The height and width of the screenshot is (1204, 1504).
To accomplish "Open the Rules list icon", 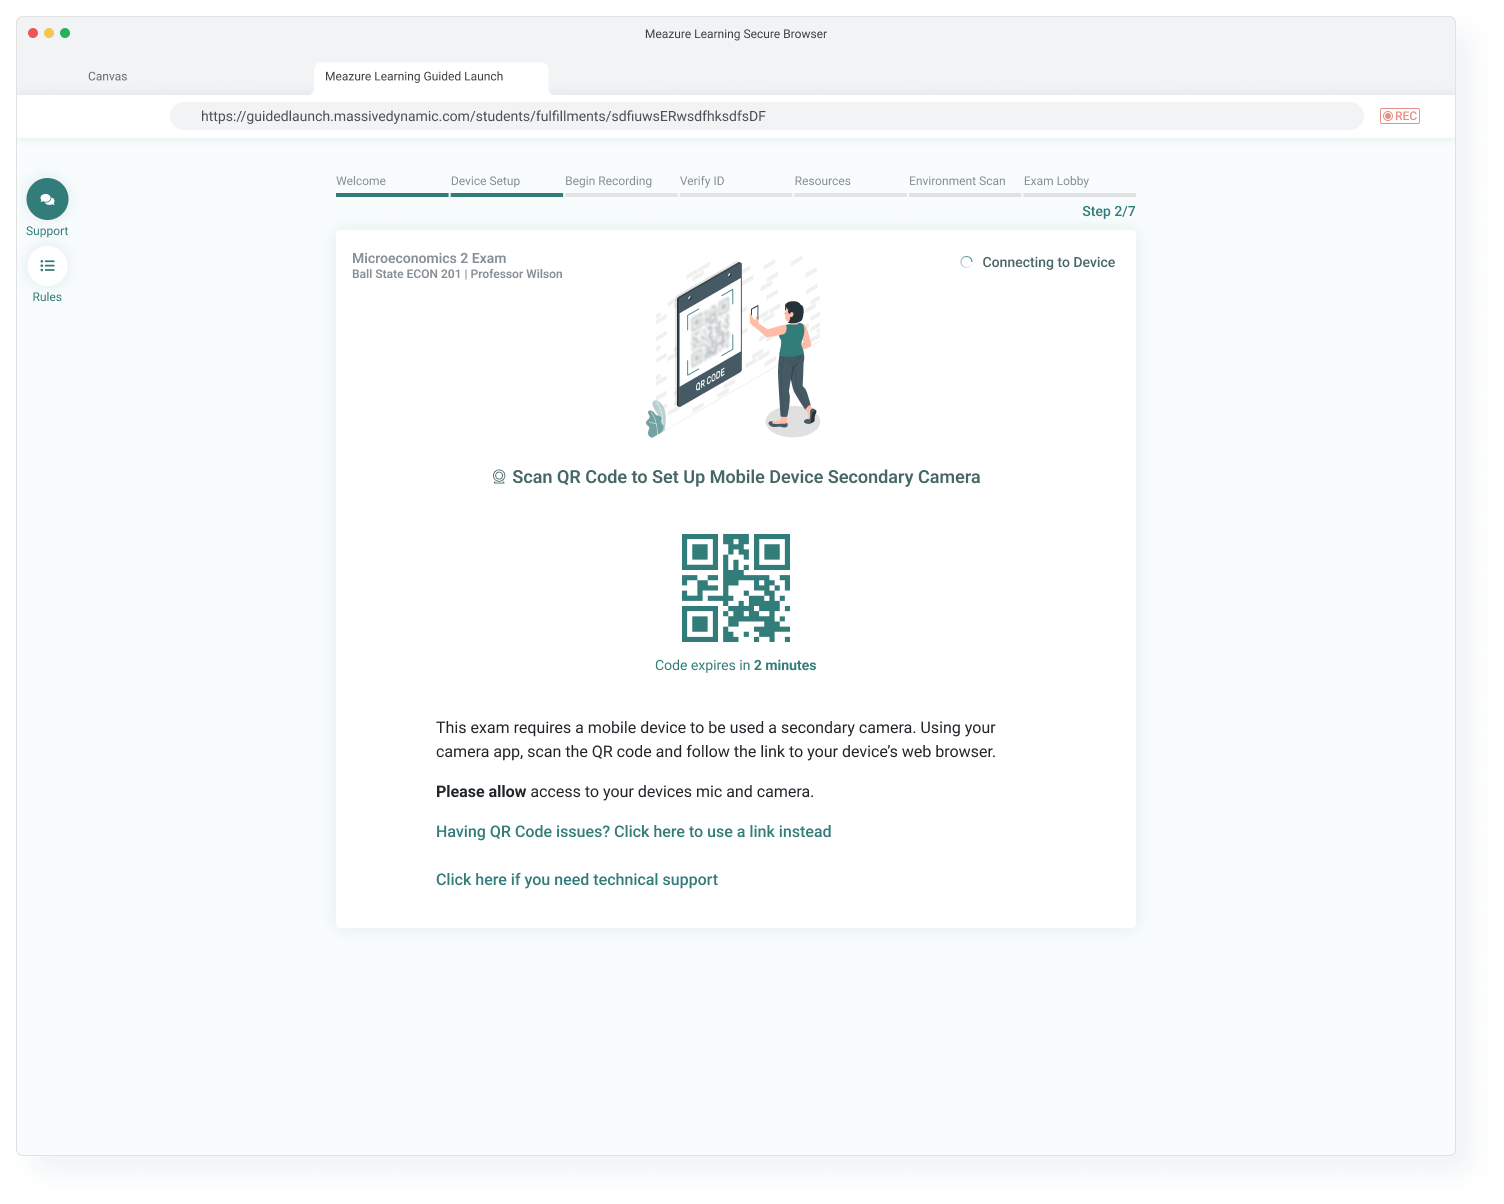I will pos(47,266).
